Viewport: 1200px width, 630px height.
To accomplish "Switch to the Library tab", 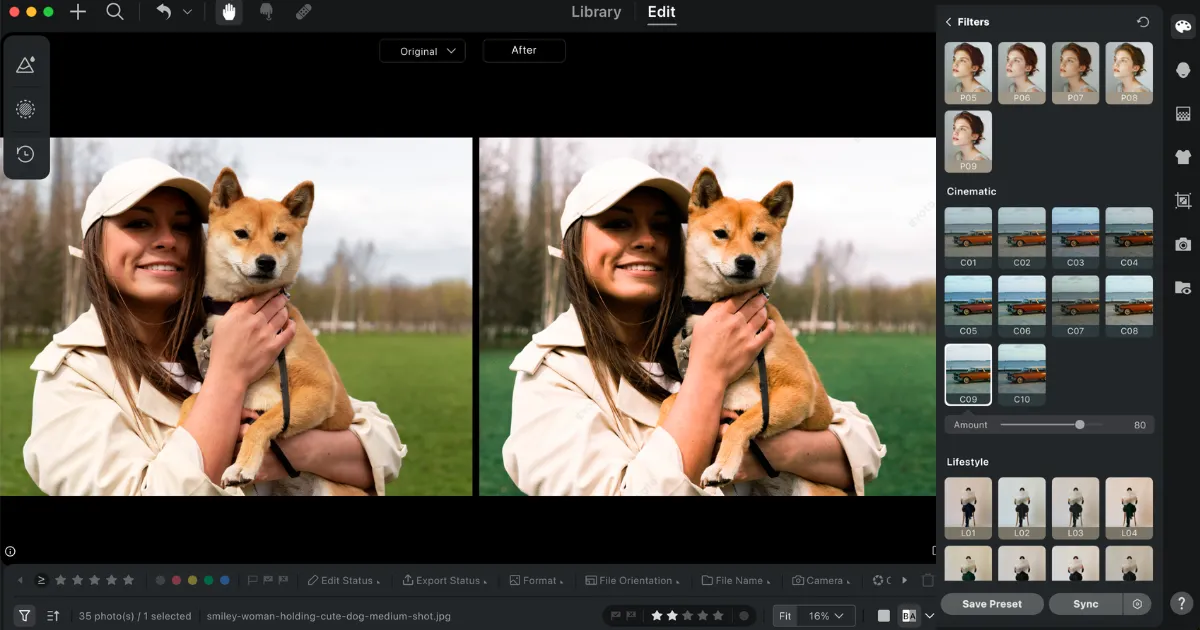I will [596, 12].
